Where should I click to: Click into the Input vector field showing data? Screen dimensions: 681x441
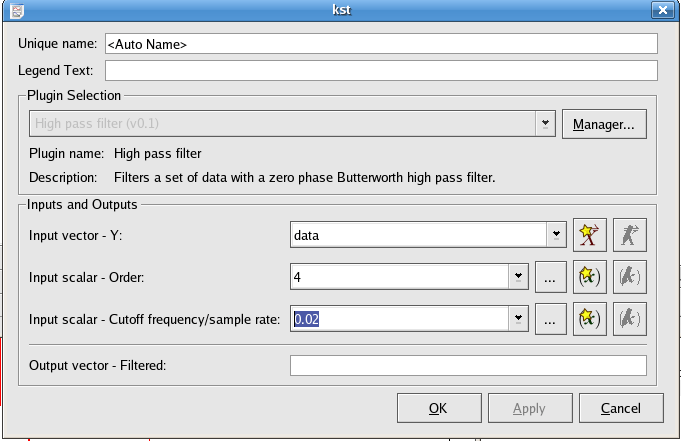(418, 235)
